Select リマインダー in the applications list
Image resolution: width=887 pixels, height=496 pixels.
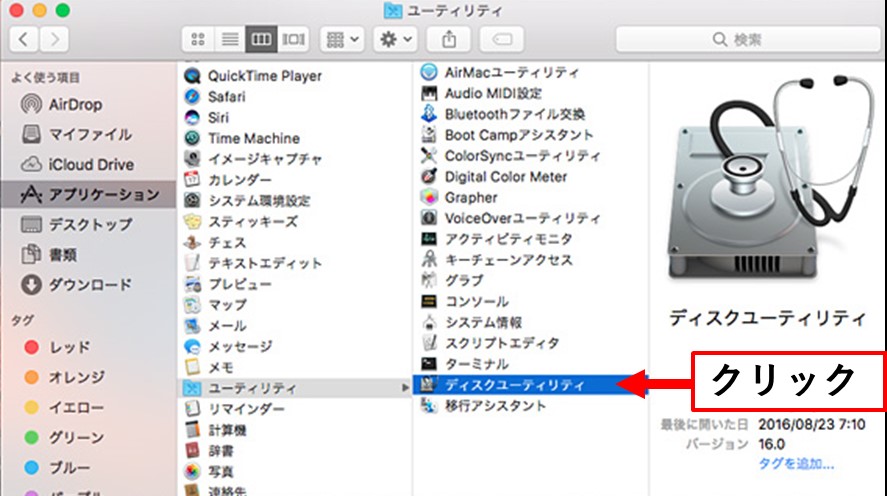click(x=246, y=409)
